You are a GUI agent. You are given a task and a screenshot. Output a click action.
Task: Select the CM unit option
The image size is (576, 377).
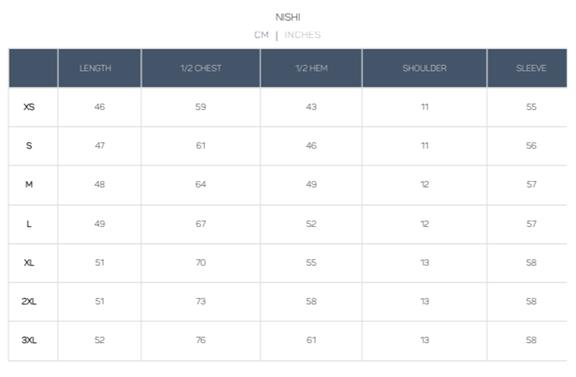click(261, 35)
